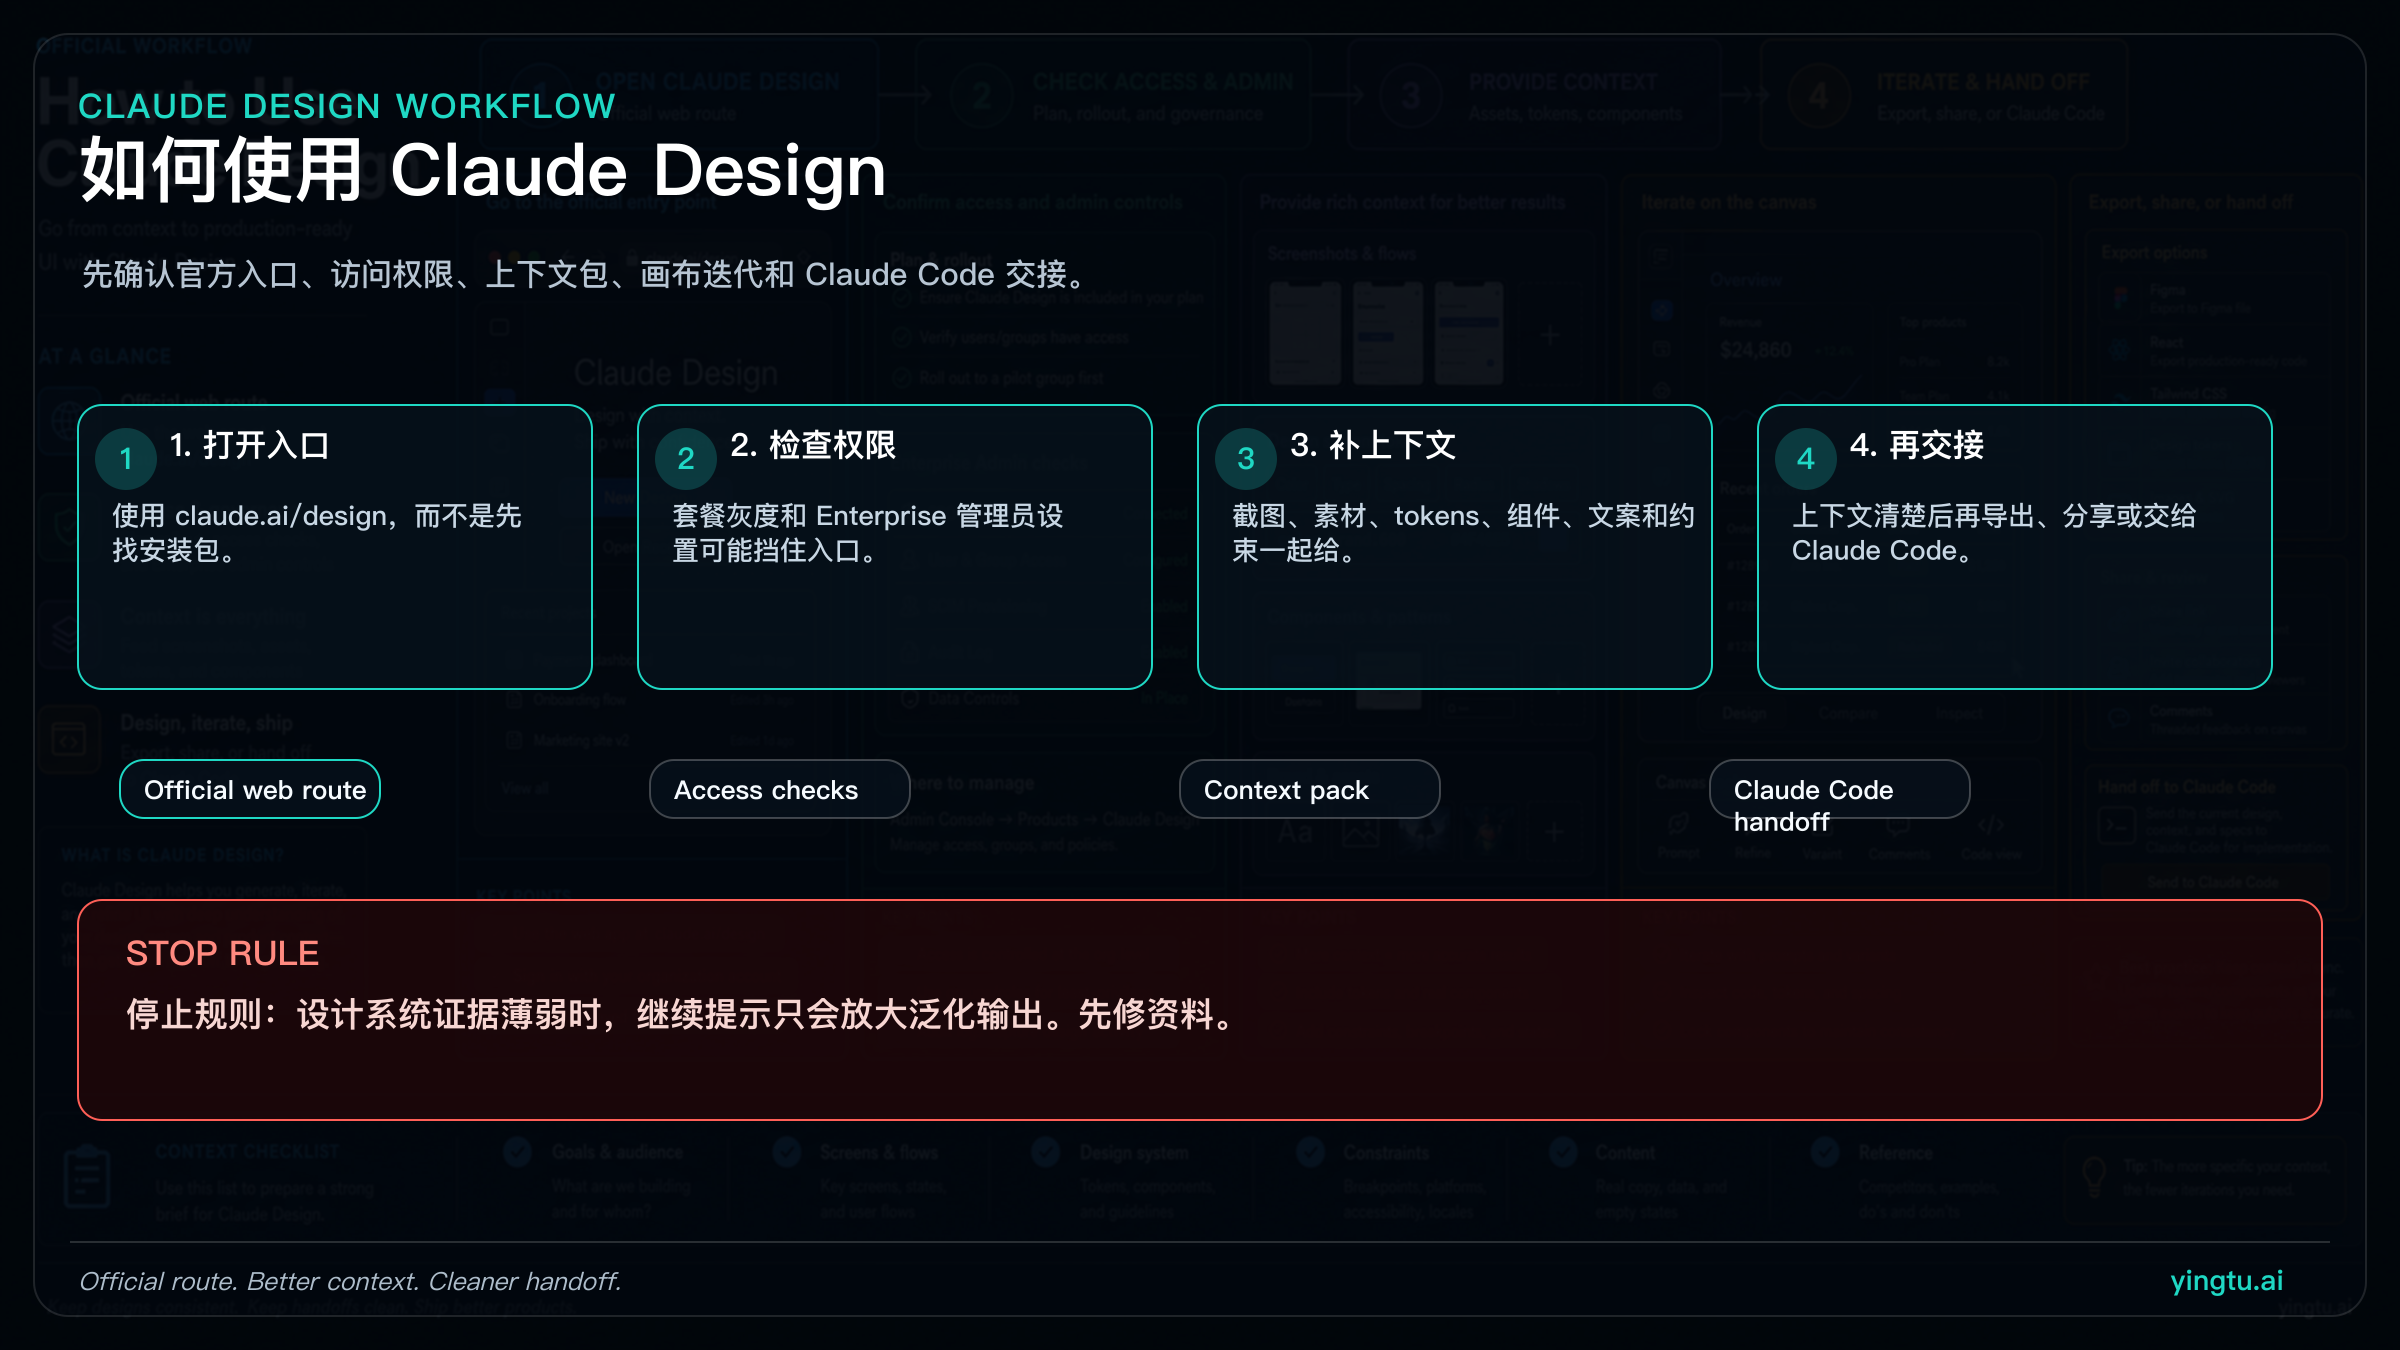Check 'Ensure Claude Design is included in your plan'
Screen dimensions: 2400x1350
pos(903,298)
